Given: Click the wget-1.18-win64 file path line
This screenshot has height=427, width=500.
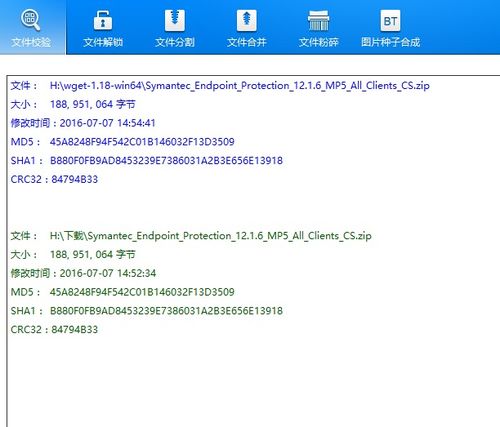Looking at the screenshot, I should coord(220,86).
